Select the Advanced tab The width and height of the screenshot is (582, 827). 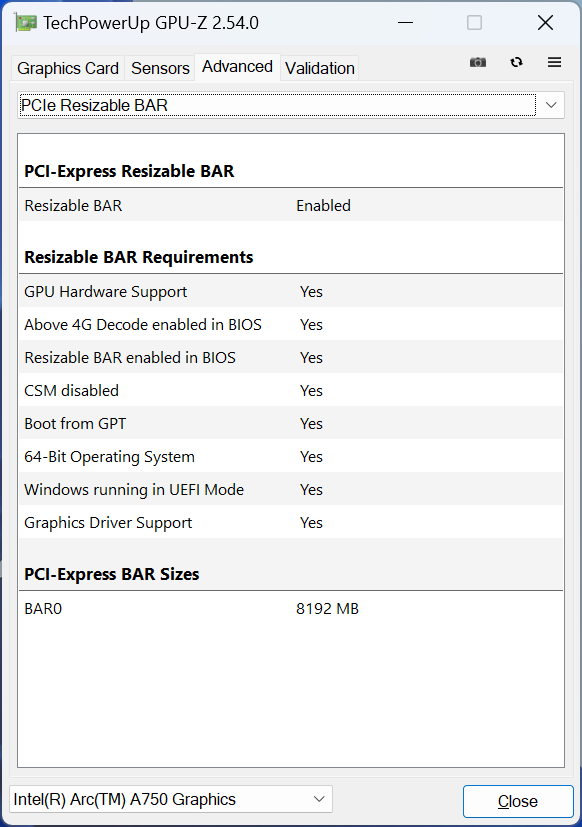tap(237, 67)
